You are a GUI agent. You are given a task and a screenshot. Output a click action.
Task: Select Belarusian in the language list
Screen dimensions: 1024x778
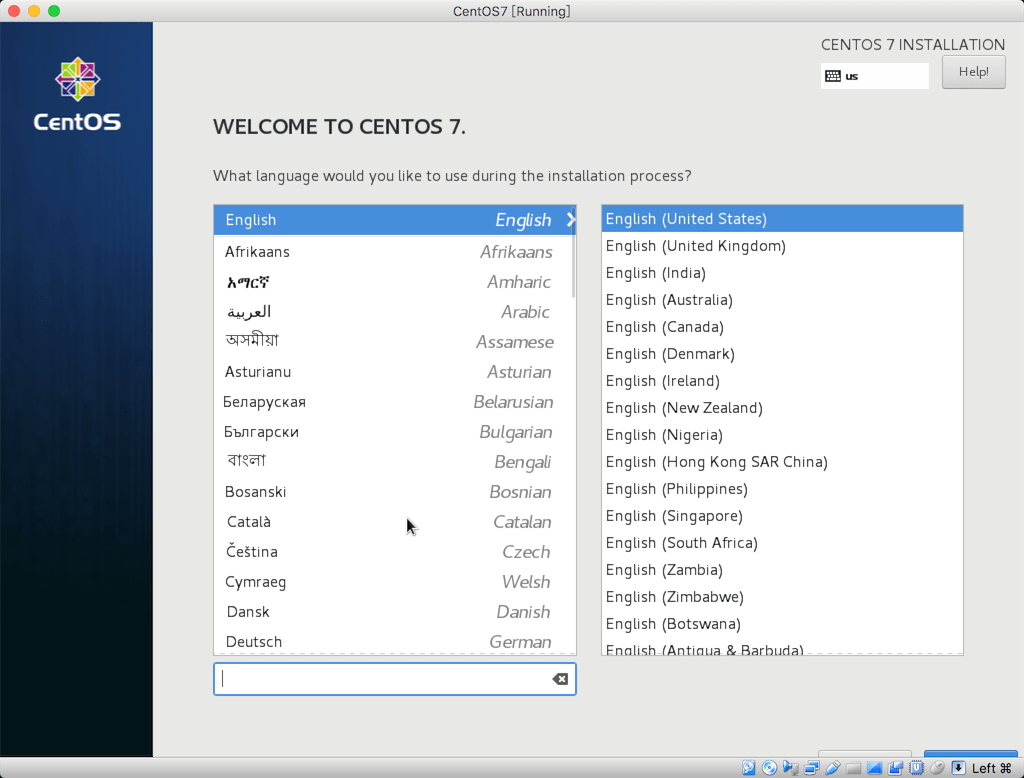coord(394,402)
